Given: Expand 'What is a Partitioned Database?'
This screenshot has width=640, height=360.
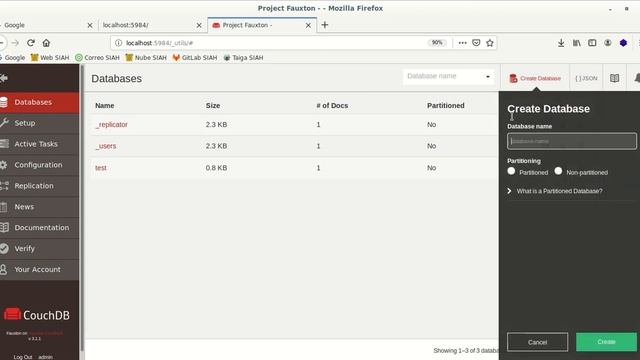Looking at the screenshot, I should [x=555, y=191].
